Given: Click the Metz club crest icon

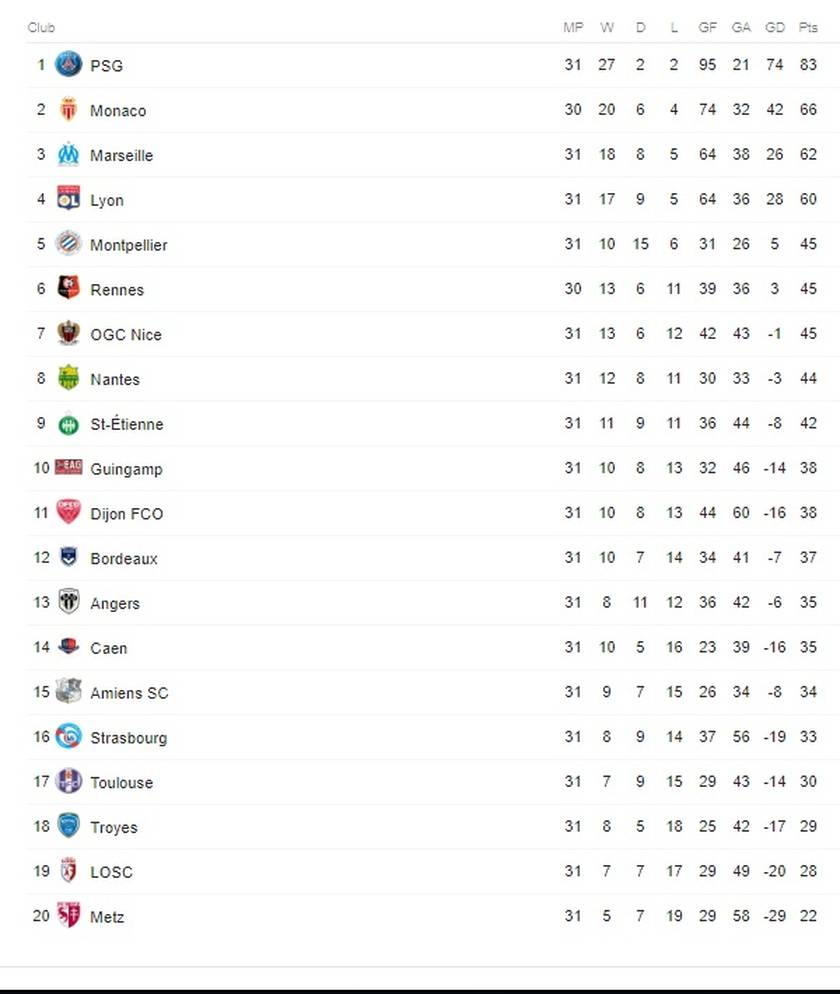Looking at the screenshot, I should 68,916.
